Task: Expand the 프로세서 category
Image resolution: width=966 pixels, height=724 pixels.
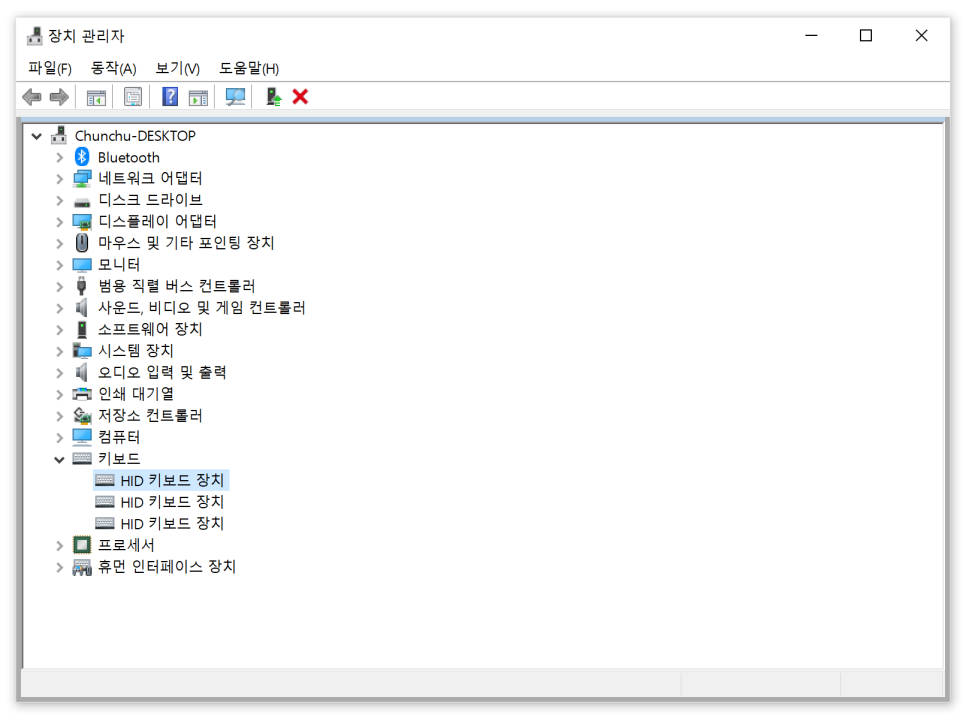Action: (x=59, y=546)
